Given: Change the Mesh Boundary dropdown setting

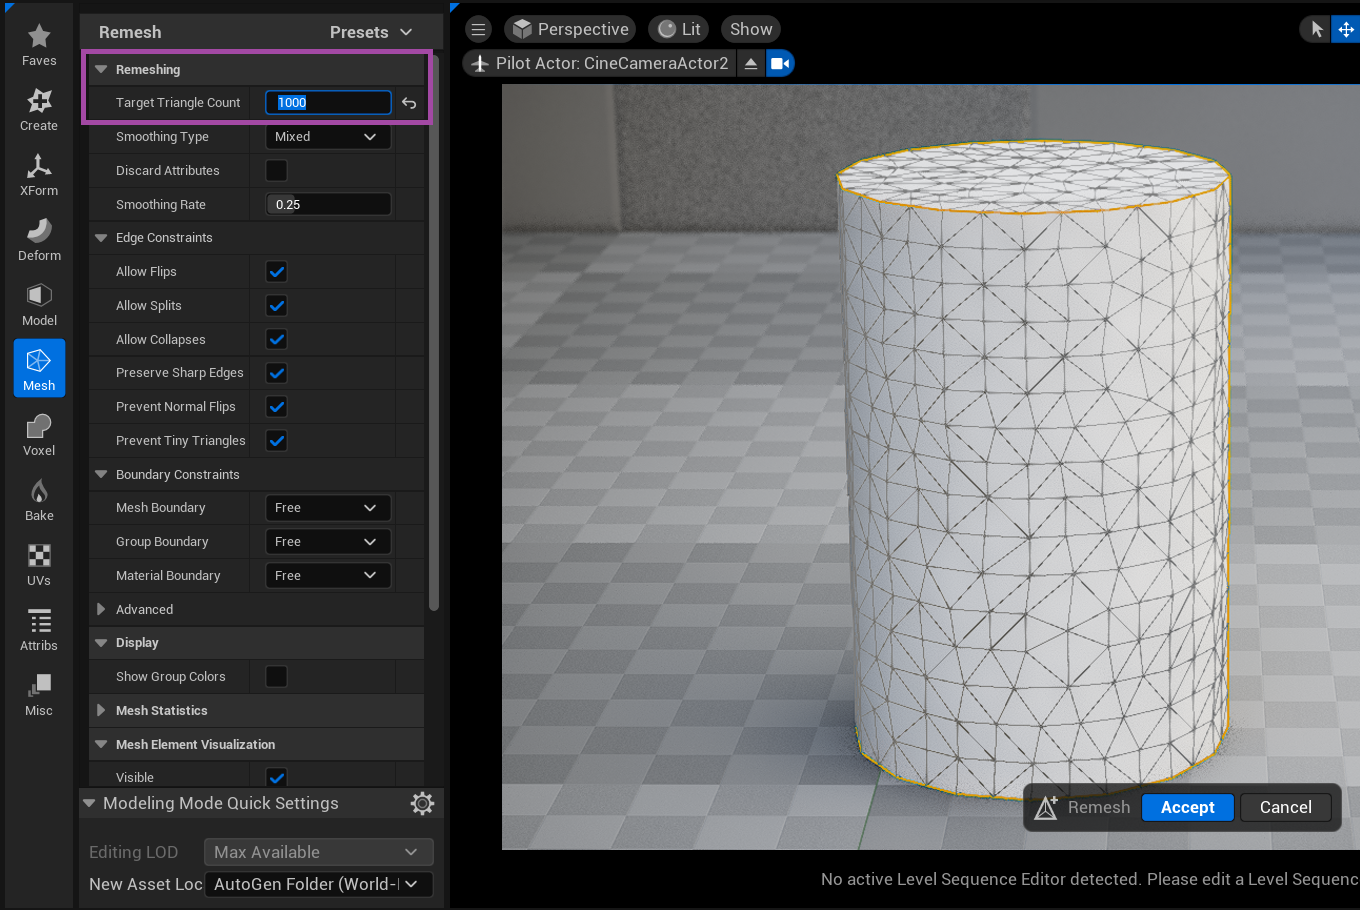Looking at the screenshot, I should [x=328, y=507].
